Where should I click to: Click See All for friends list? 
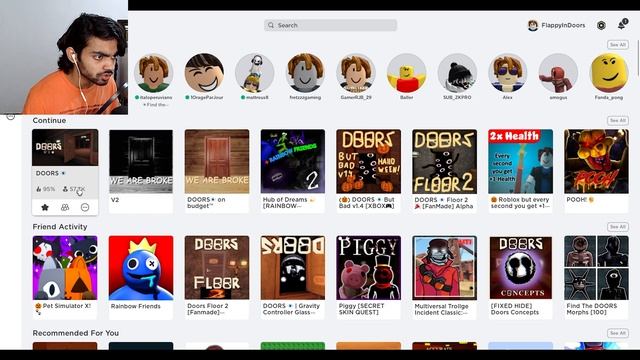click(618, 45)
